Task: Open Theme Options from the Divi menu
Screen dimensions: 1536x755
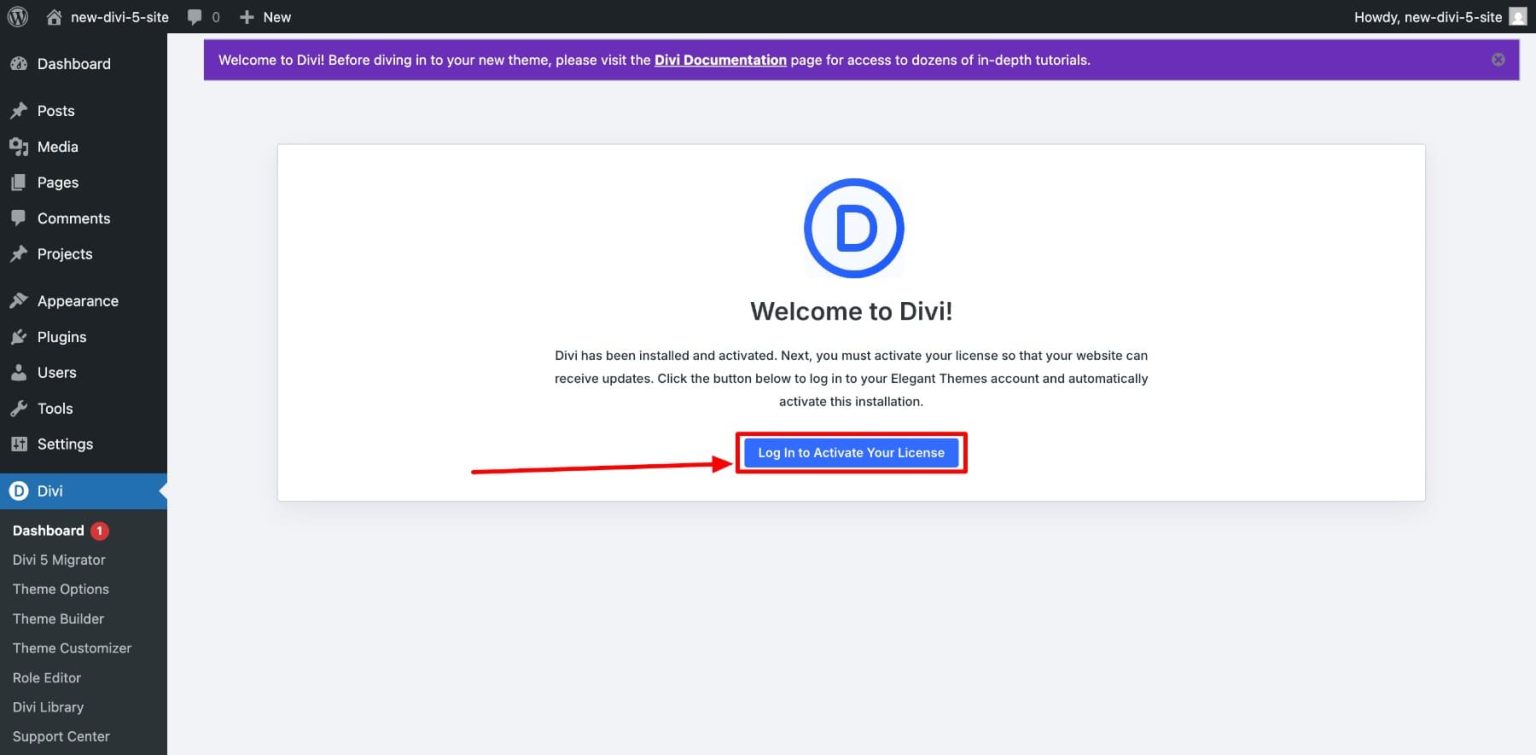Action: point(60,589)
